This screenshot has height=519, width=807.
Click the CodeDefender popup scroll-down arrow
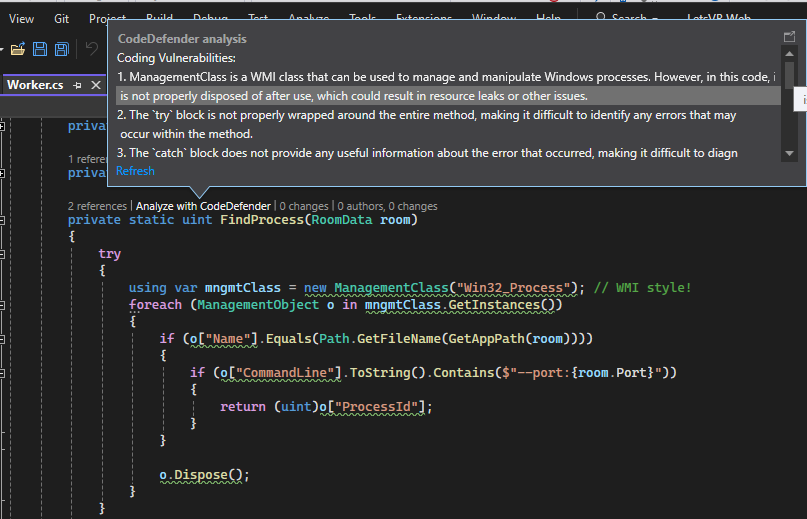(x=789, y=153)
